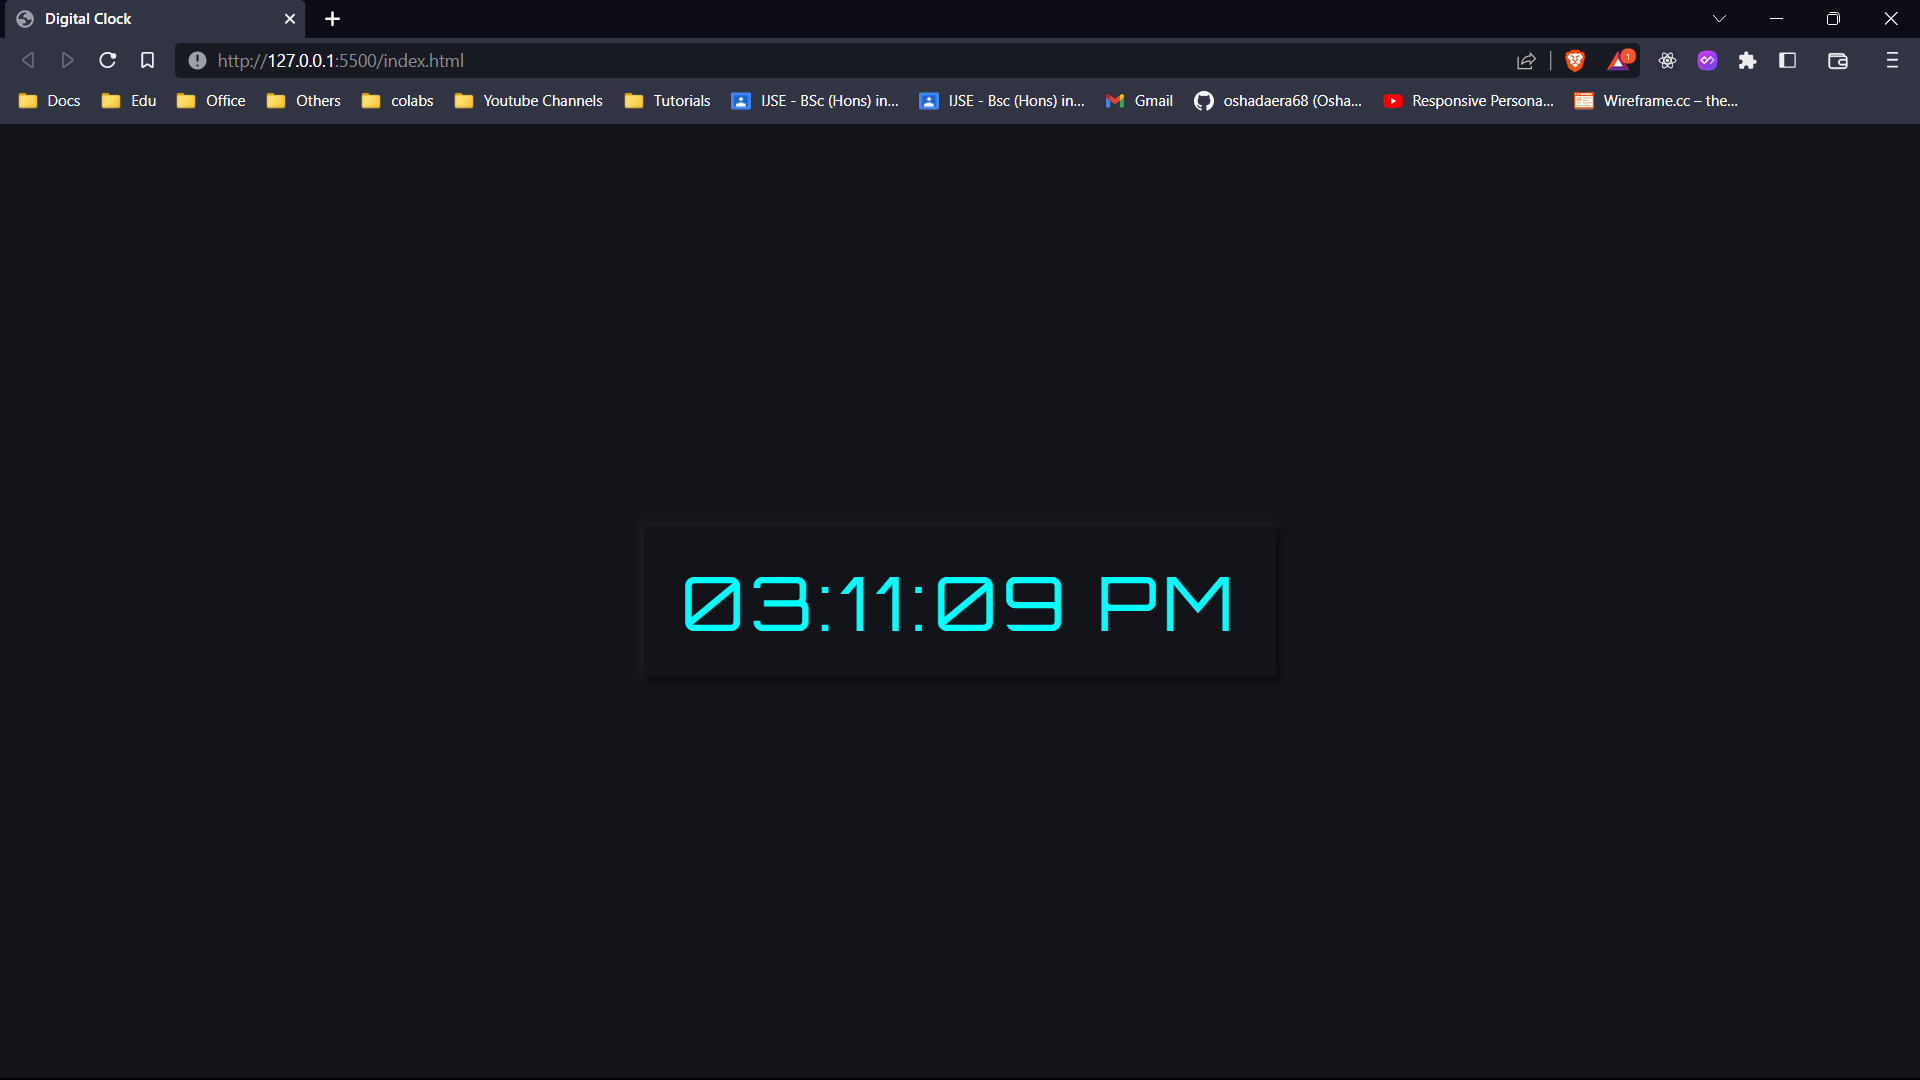
Task: Open the tab search chevron dropdown
Action: pos(1719,18)
